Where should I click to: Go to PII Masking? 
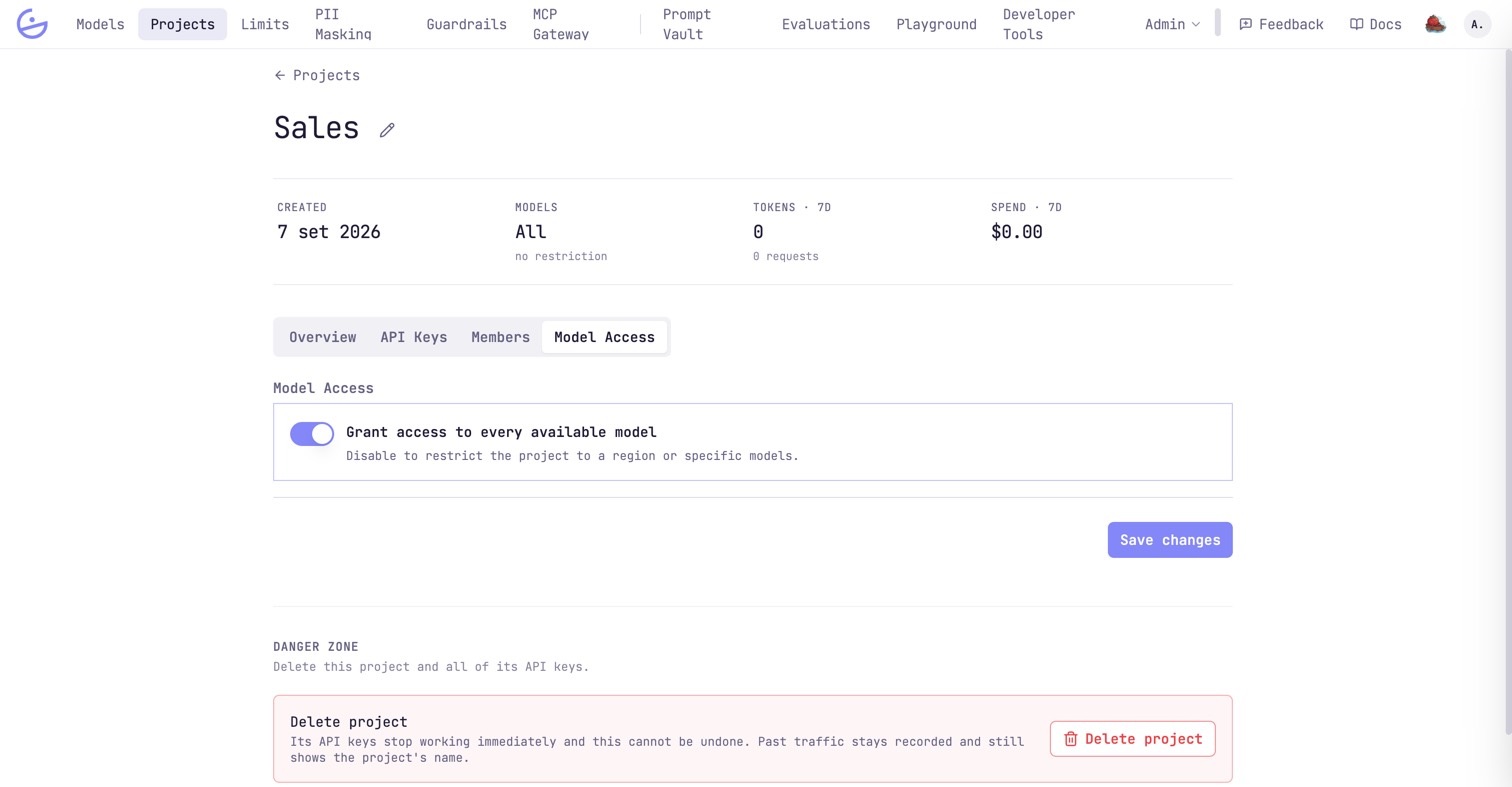343,24
